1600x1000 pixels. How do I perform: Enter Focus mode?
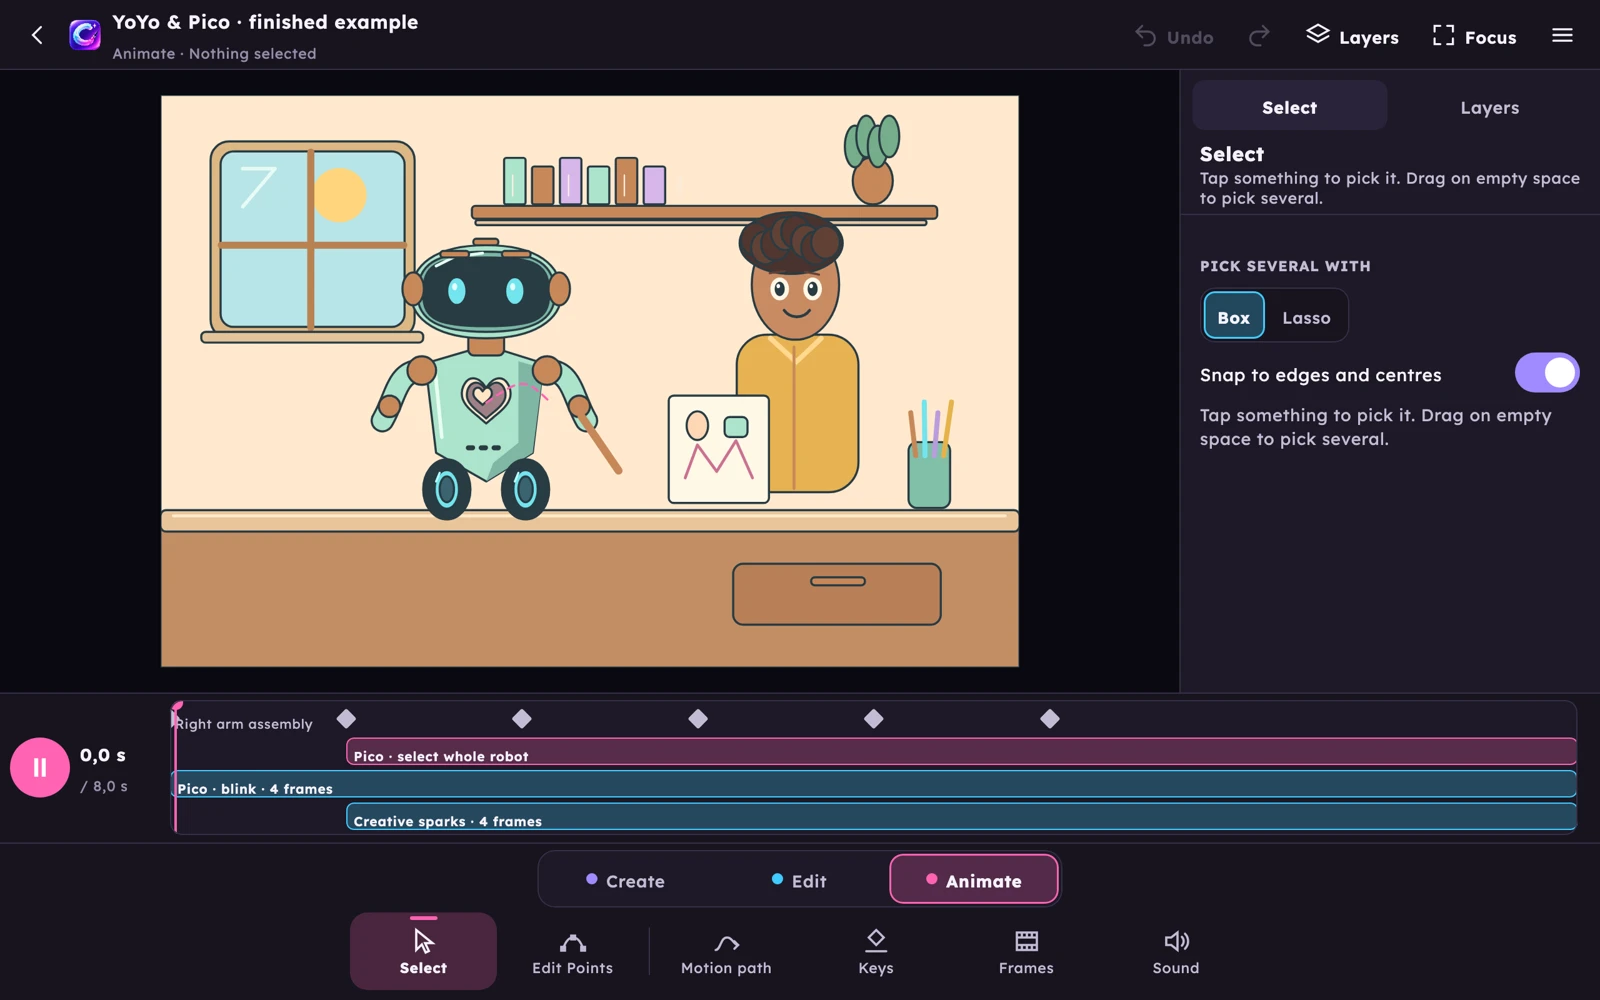(1474, 36)
